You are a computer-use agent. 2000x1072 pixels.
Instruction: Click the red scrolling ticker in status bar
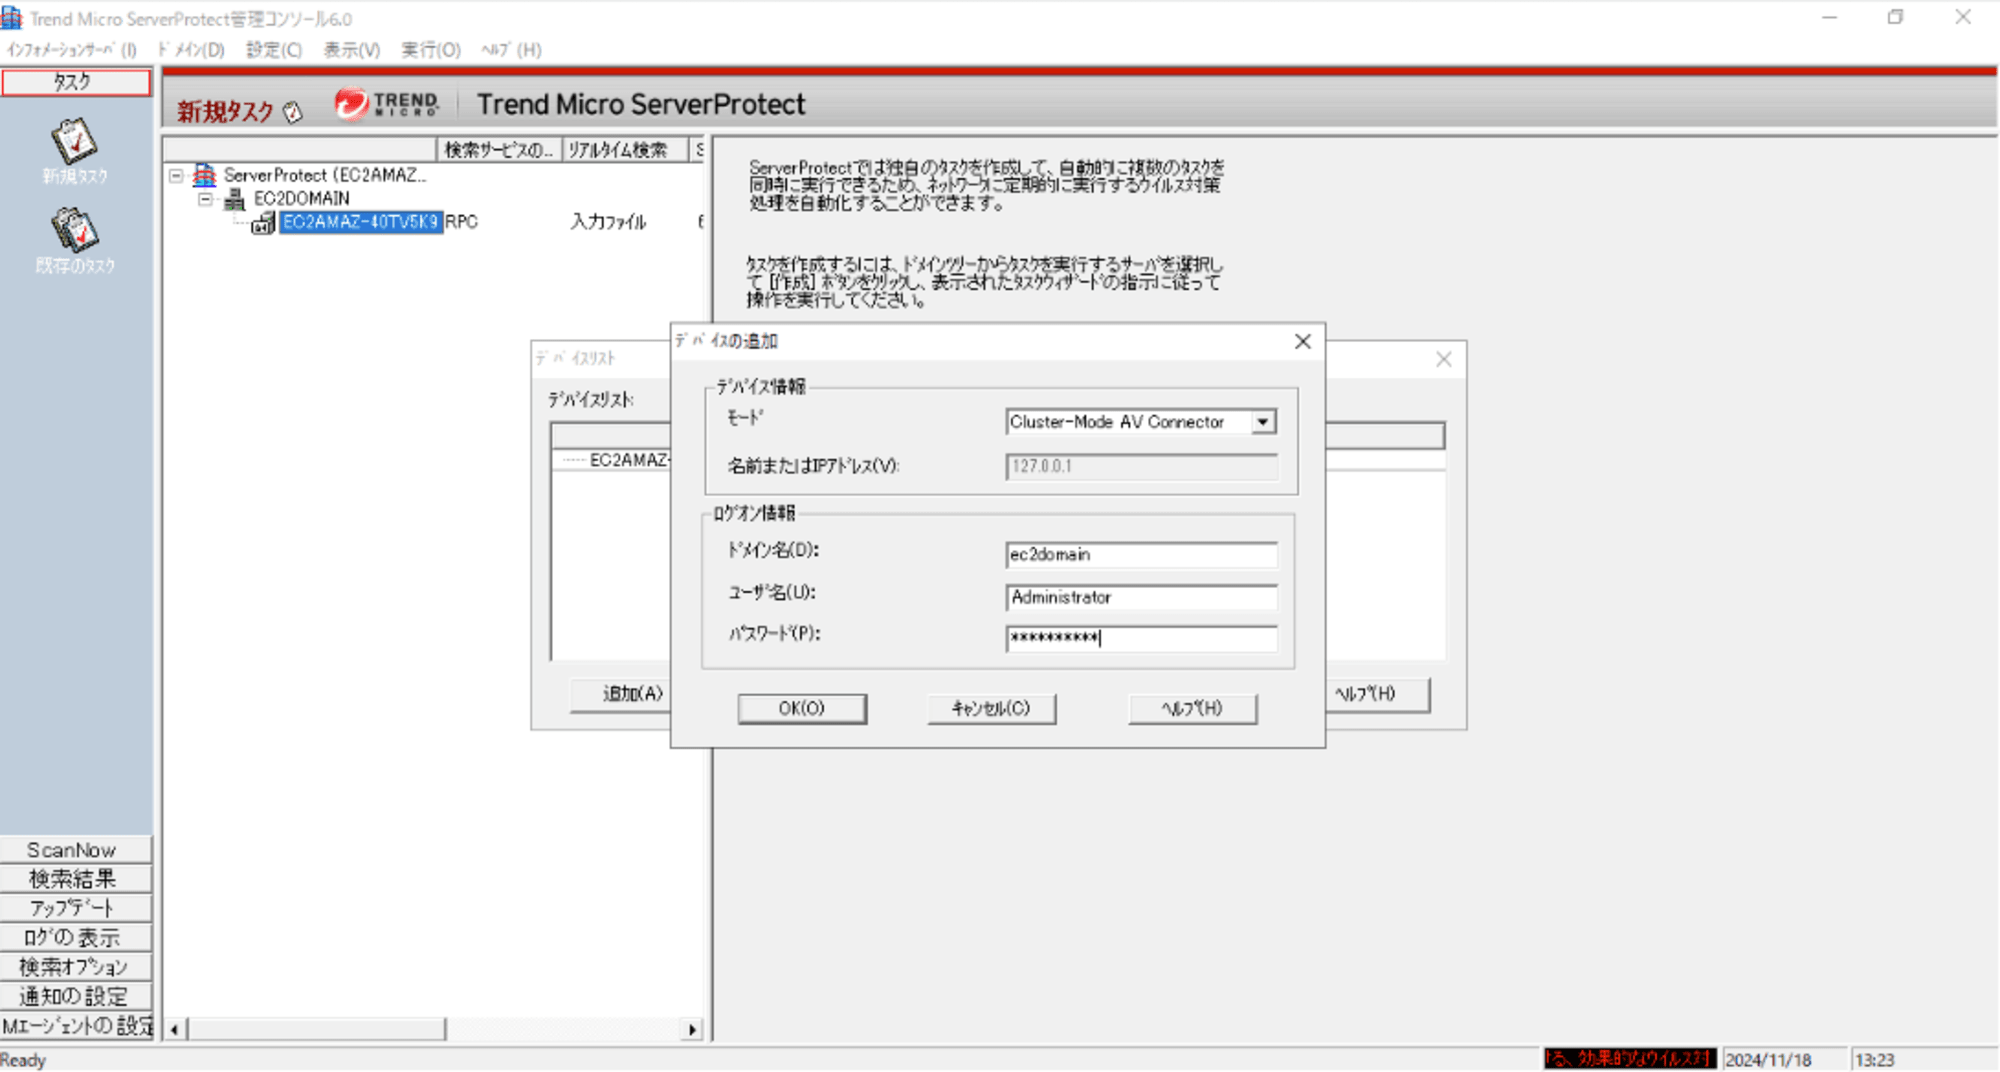click(x=1629, y=1059)
